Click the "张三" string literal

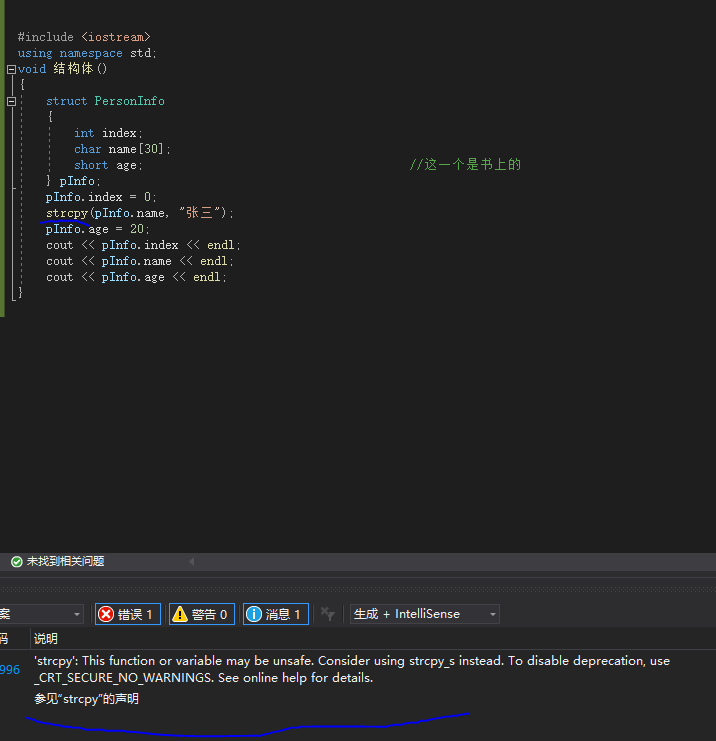(x=199, y=213)
